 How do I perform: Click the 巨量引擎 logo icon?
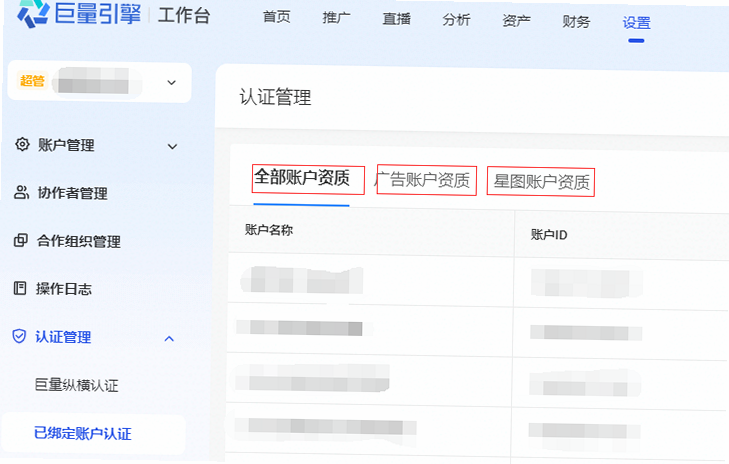tap(33, 13)
